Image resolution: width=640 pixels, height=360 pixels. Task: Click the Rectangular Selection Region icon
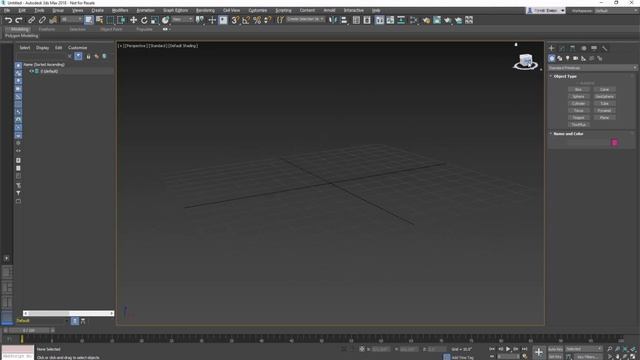coord(110,20)
